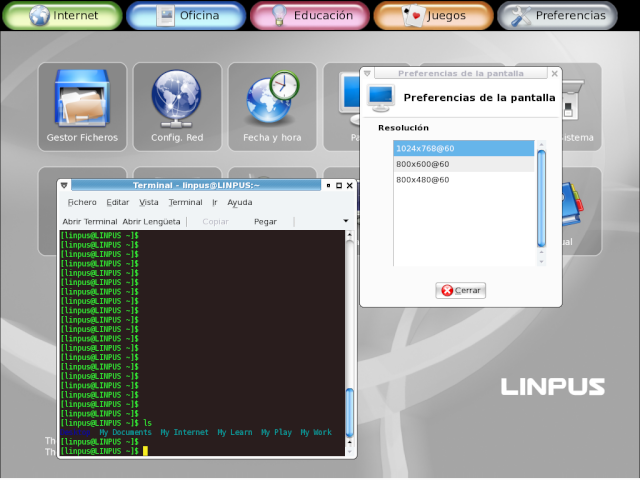Switch to the Oficina tab
Viewport: 640px width, 480px height.
coord(186,16)
